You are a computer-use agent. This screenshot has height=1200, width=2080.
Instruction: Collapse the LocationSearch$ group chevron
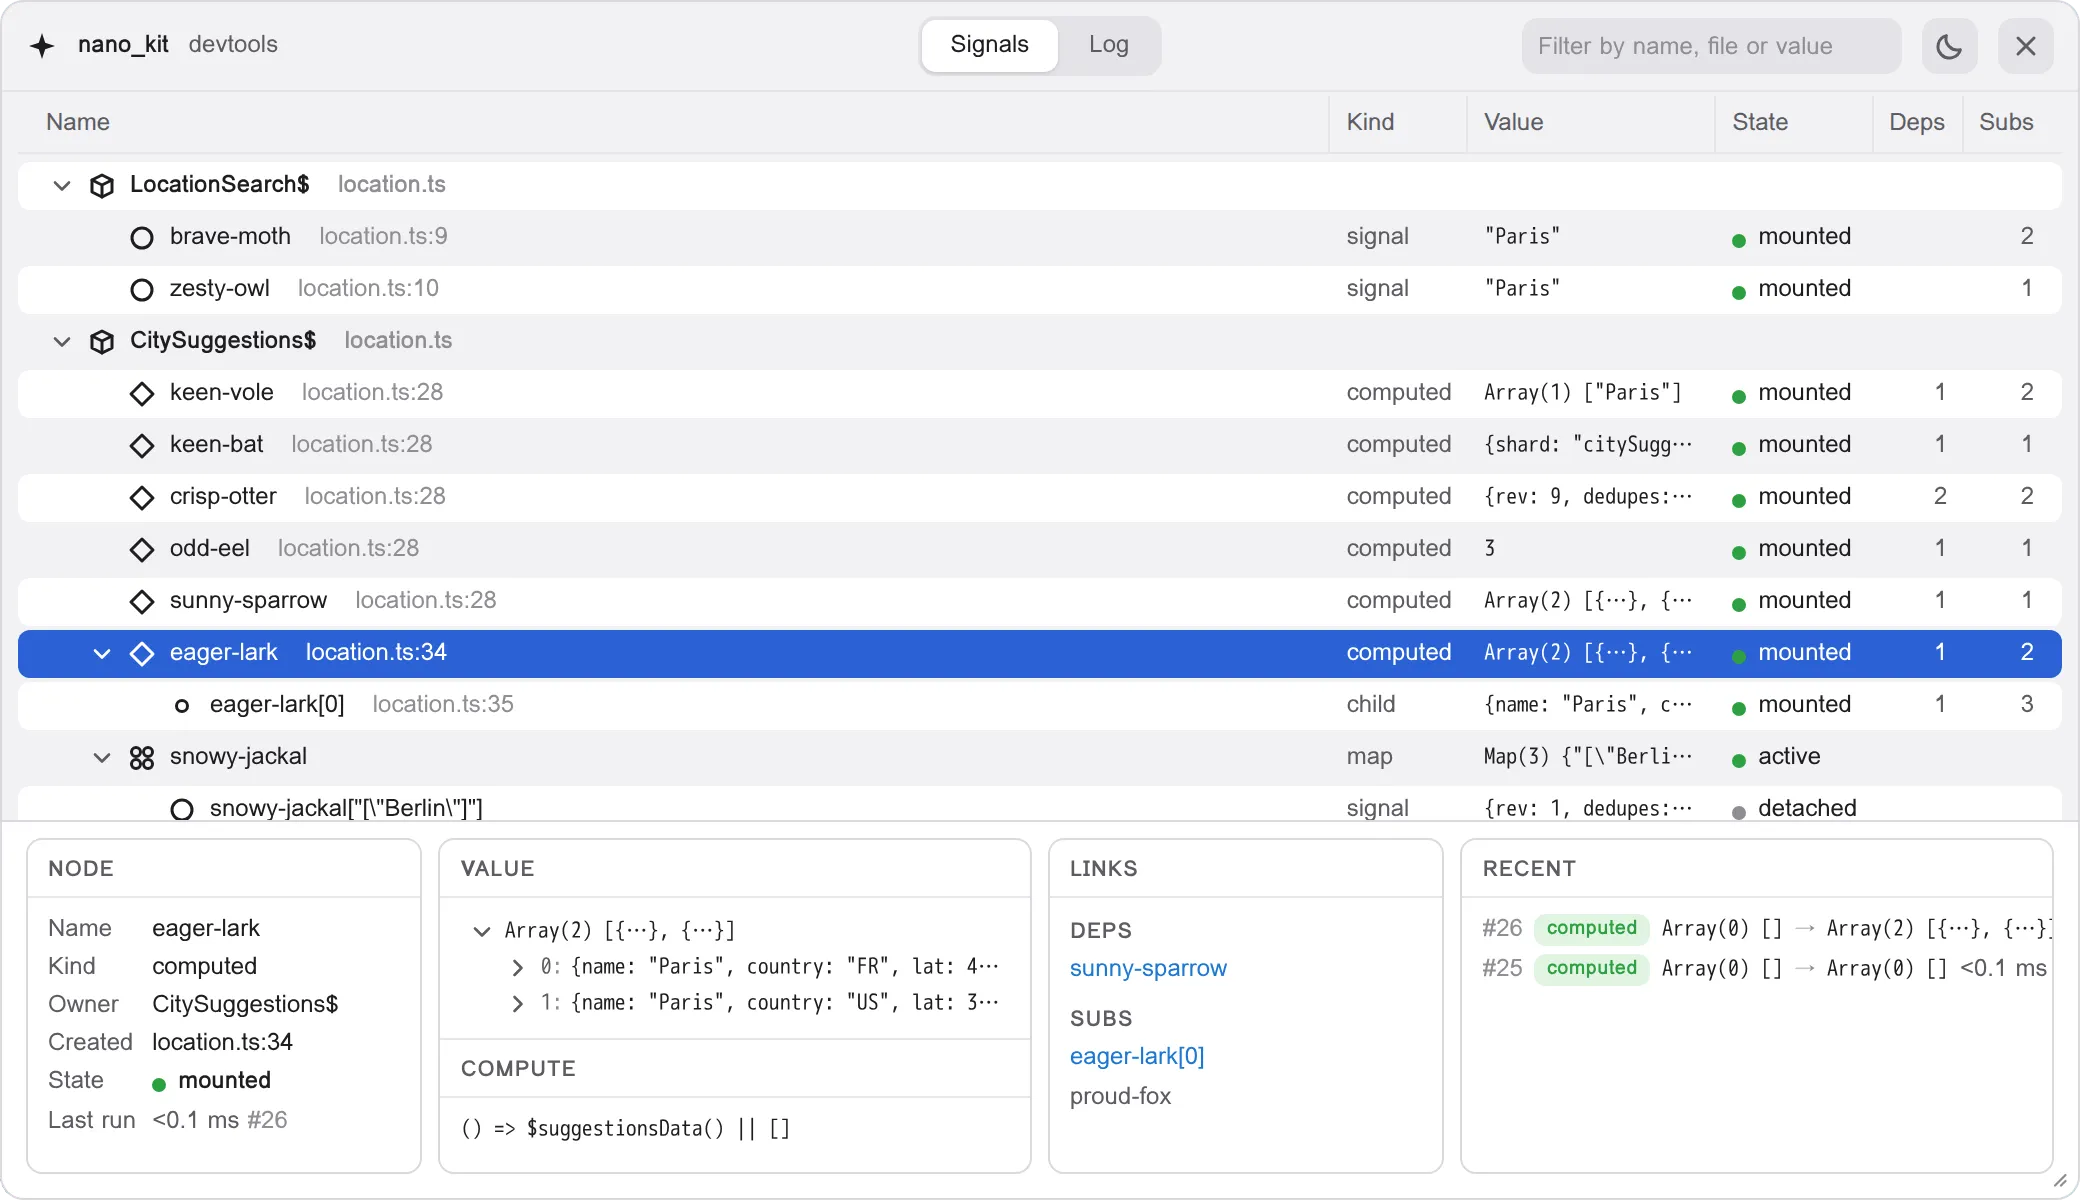[x=62, y=185]
